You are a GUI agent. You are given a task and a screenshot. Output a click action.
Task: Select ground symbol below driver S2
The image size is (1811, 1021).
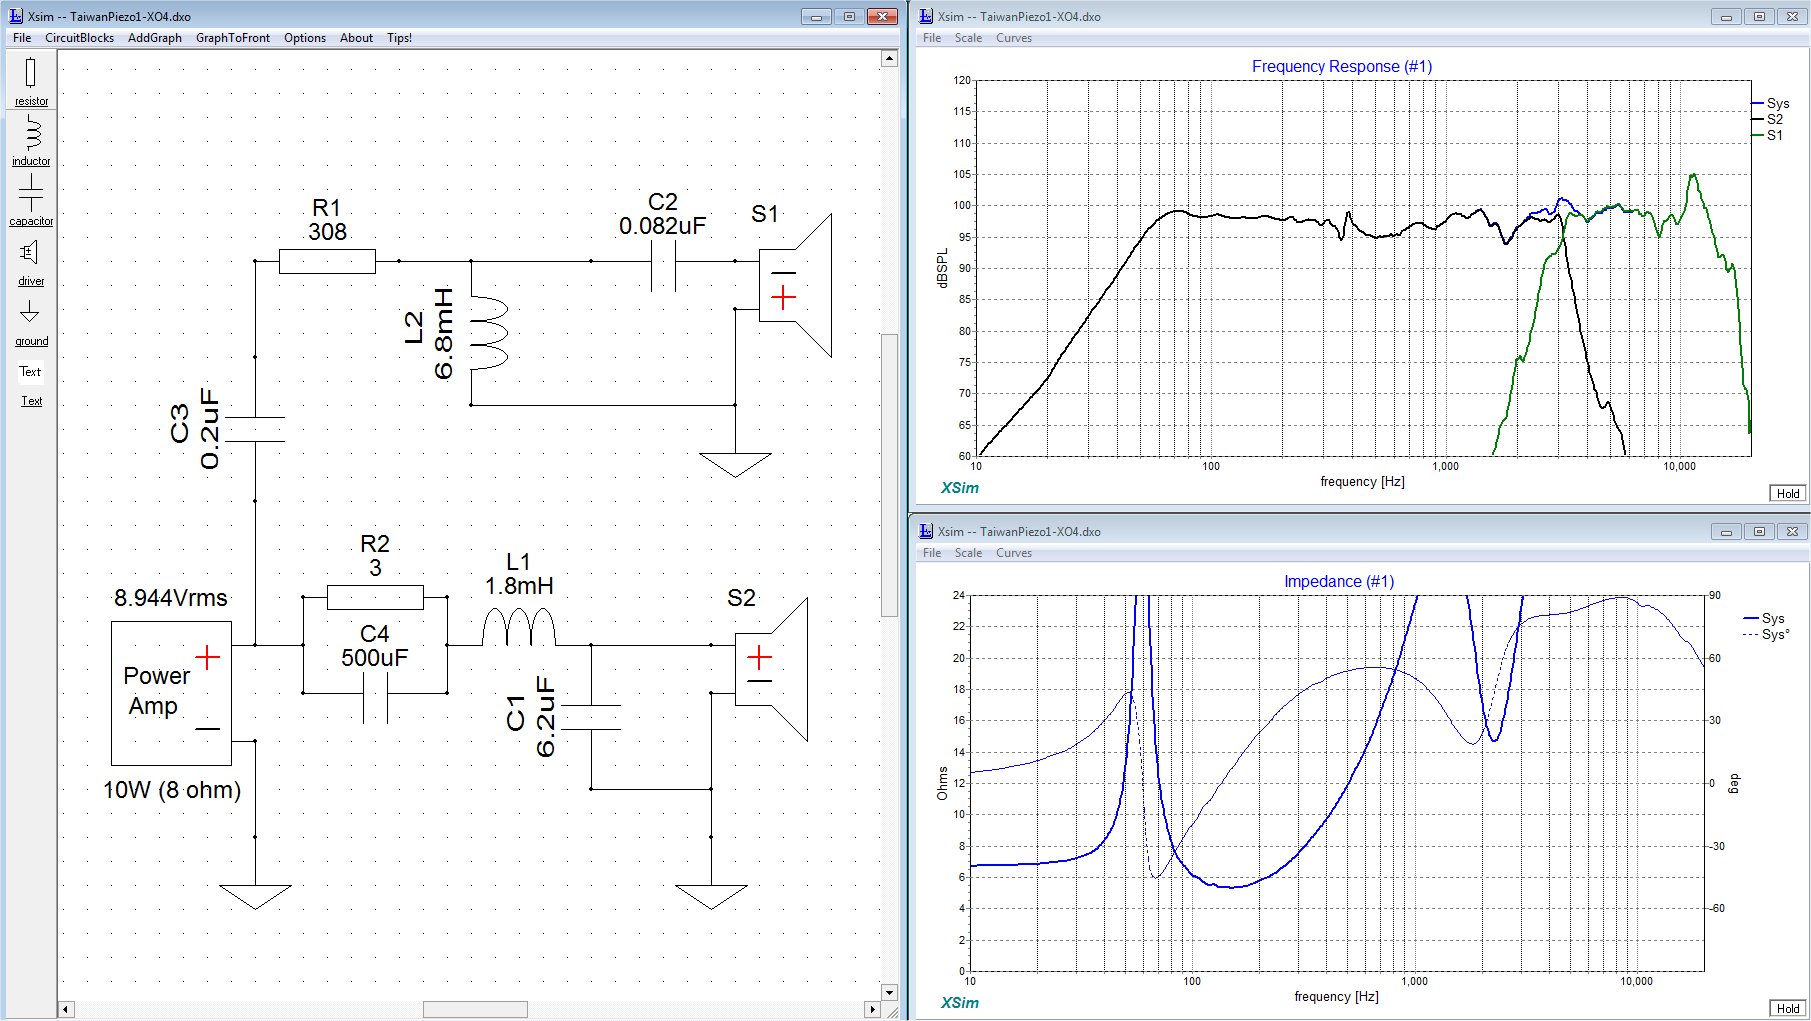711,897
